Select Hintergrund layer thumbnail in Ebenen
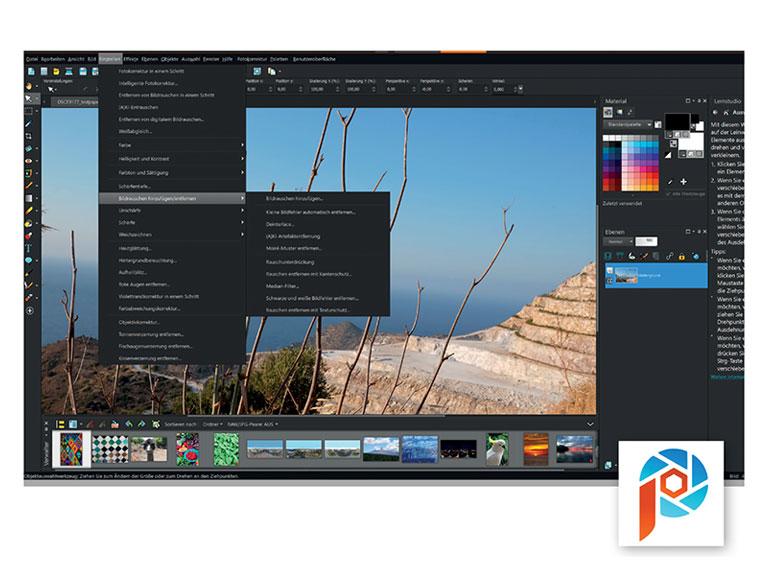 [x=626, y=275]
